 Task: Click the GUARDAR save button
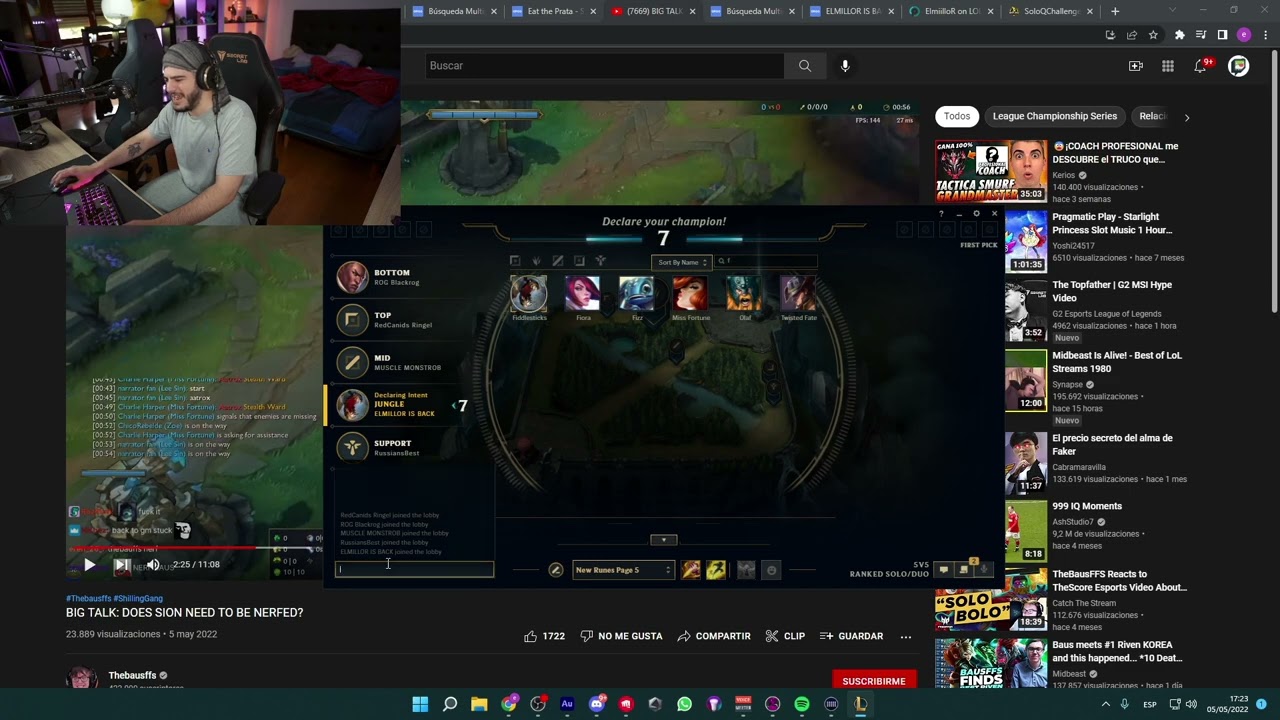pos(851,636)
